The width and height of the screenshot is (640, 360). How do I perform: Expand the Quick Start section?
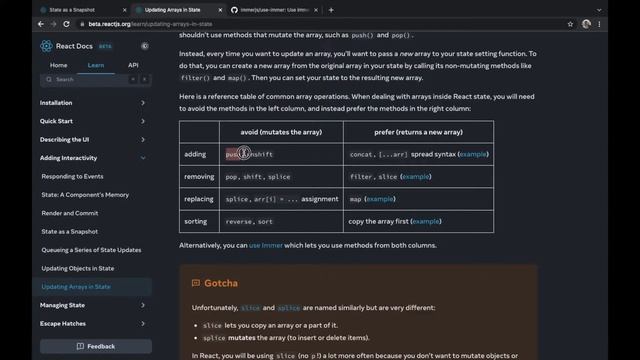coord(93,121)
